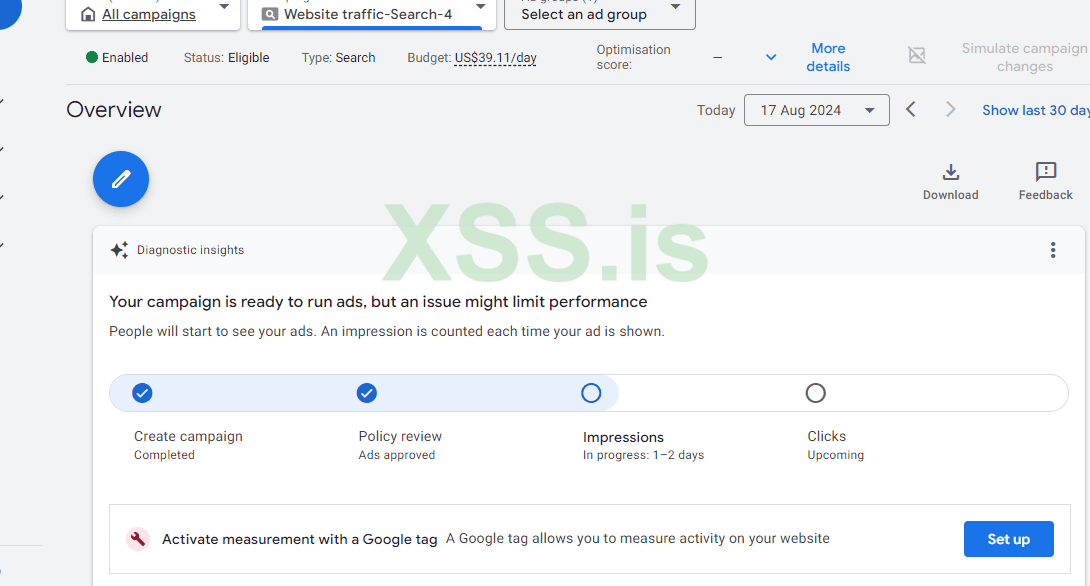Open the All campaigns dropdown arrow
Screen dimensions: 1090x586
pos(224,7)
